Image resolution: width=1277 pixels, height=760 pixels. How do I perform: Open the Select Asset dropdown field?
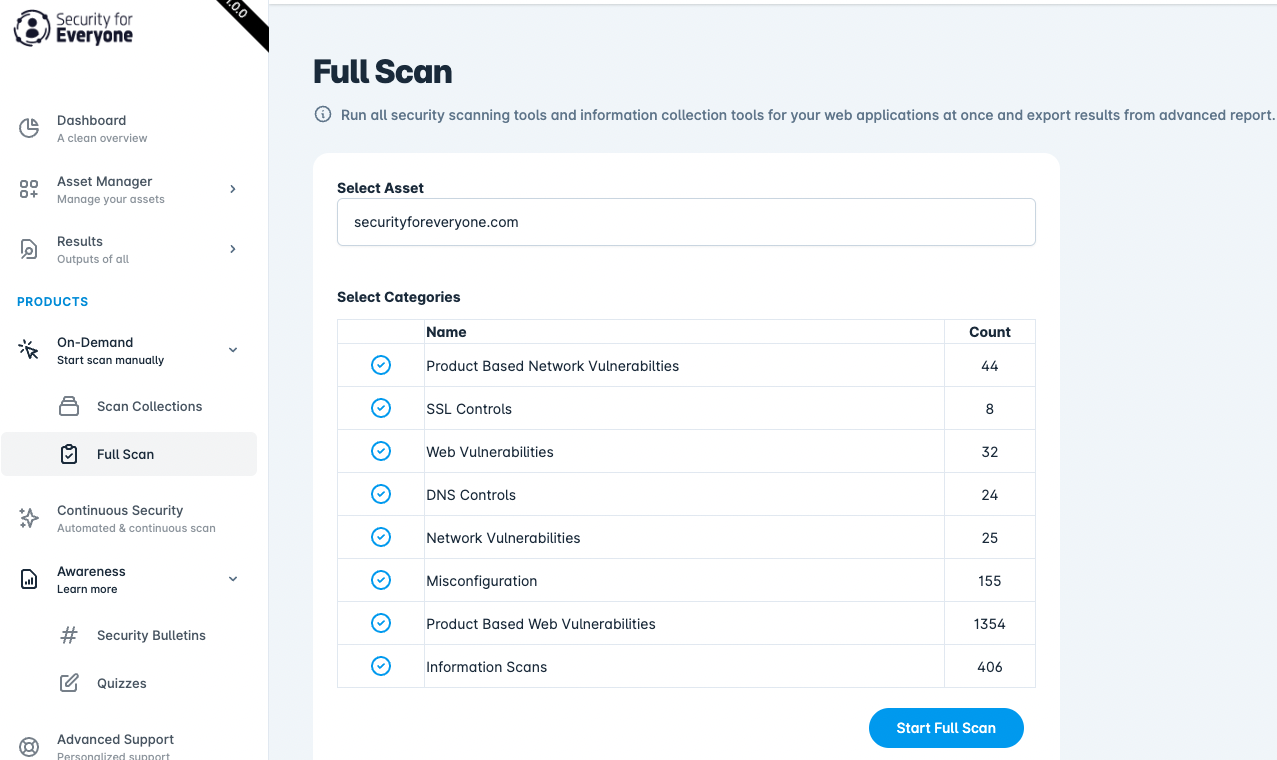(x=686, y=222)
